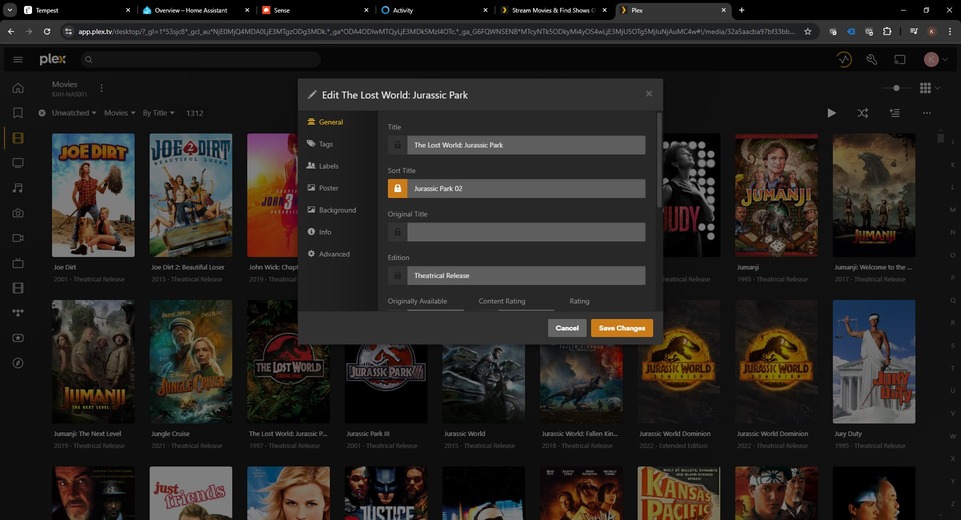Adjust the poster size slider

click(895, 88)
